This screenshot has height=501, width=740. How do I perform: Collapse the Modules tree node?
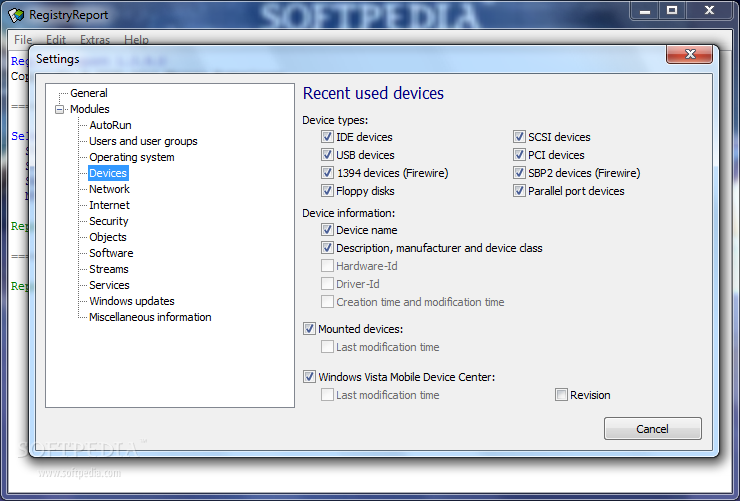(59, 109)
